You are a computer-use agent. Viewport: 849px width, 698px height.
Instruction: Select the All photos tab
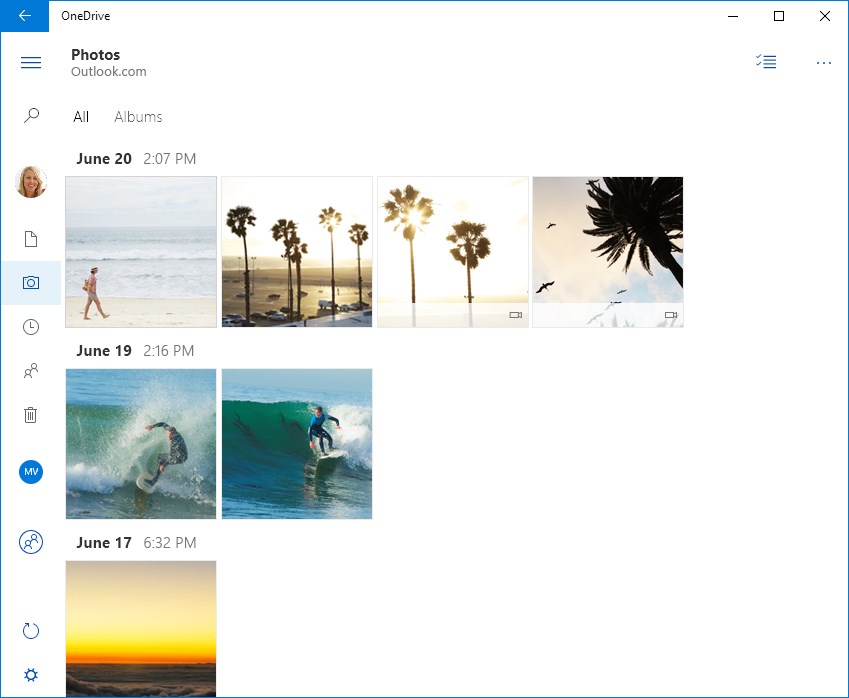pyautogui.click(x=80, y=116)
